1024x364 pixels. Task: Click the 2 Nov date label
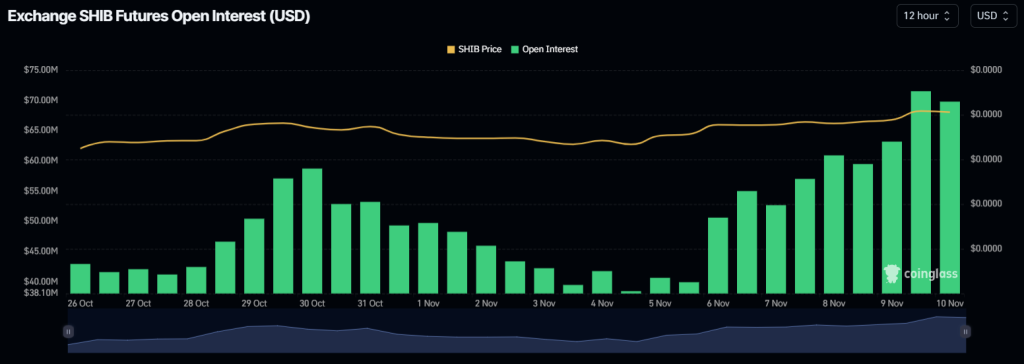coord(486,303)
